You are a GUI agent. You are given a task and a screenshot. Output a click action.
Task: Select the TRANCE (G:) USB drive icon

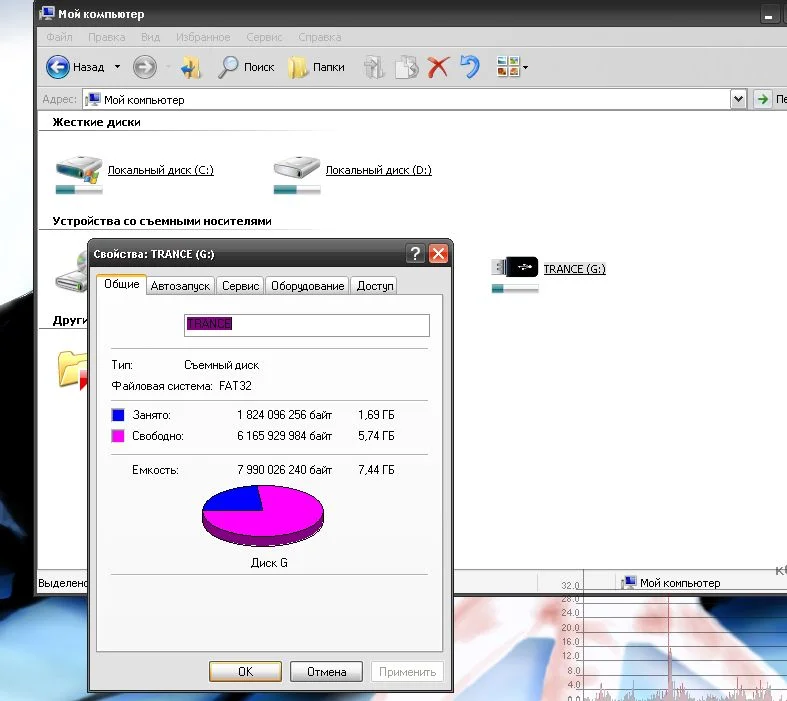pyautogui.click(x=514, y=266)
